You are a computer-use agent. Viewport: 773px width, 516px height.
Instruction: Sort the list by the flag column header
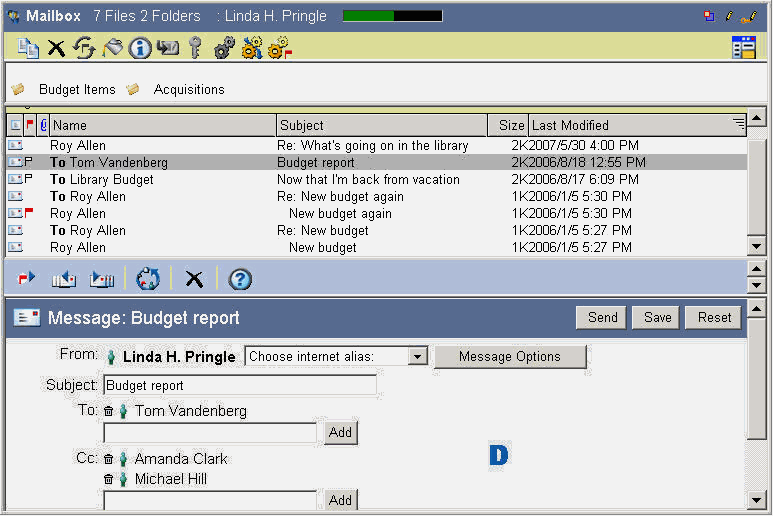pos(29,125)
